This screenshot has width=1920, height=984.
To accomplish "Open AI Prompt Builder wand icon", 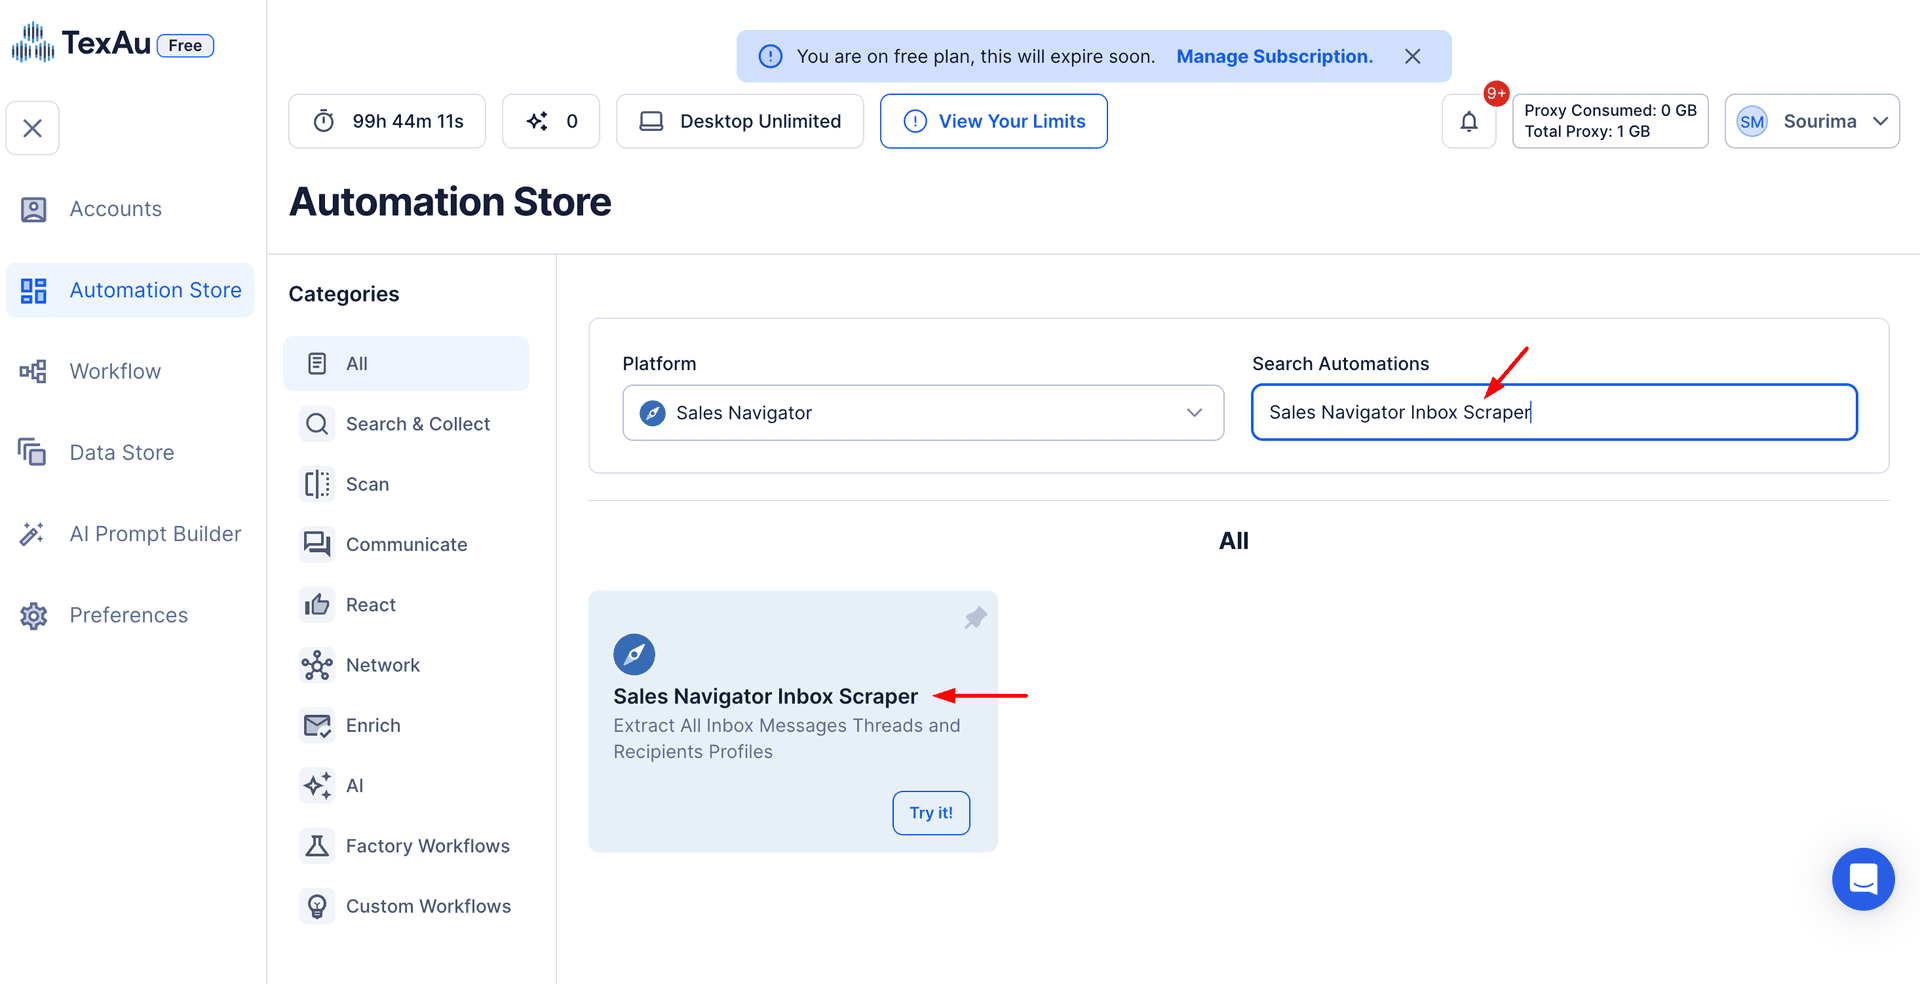I will pos(32,534).
